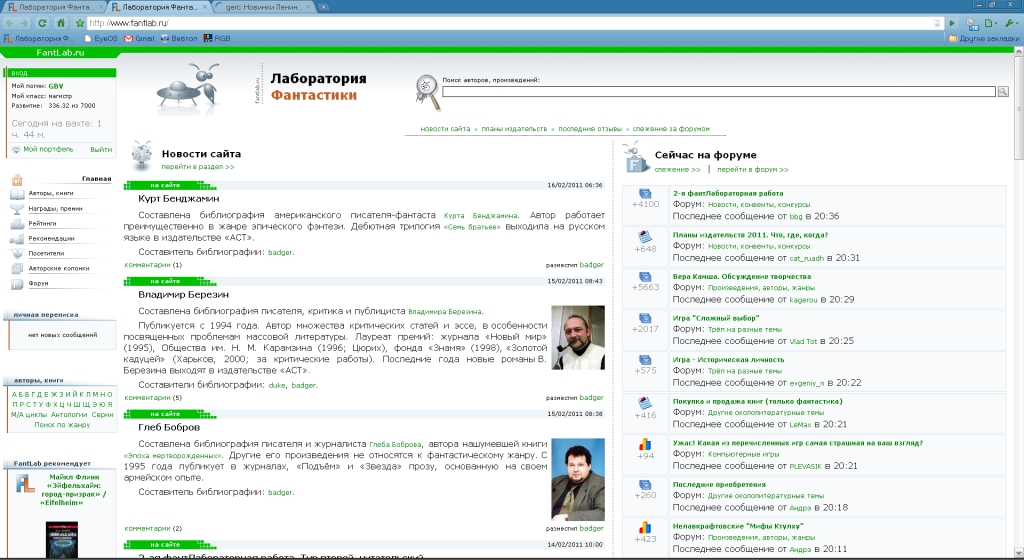
Task: Click the browser address bar
Action: tap(500, 22)
